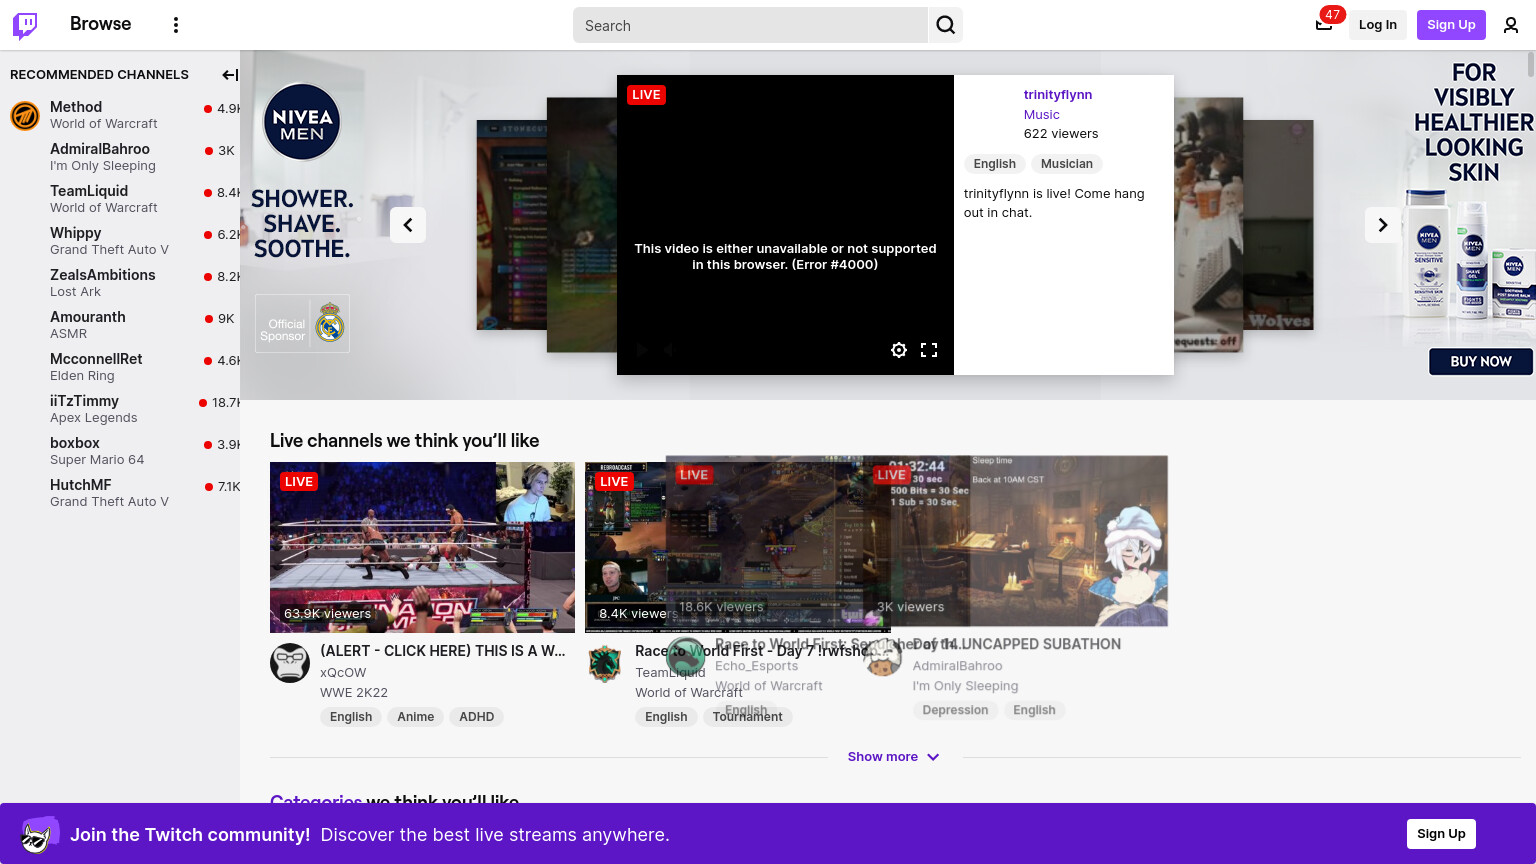Image resolution: width=1536 pixels, height=864 pixels.
Task: Open TeamLiquid in recommended channels
Action: coord(120,199)
